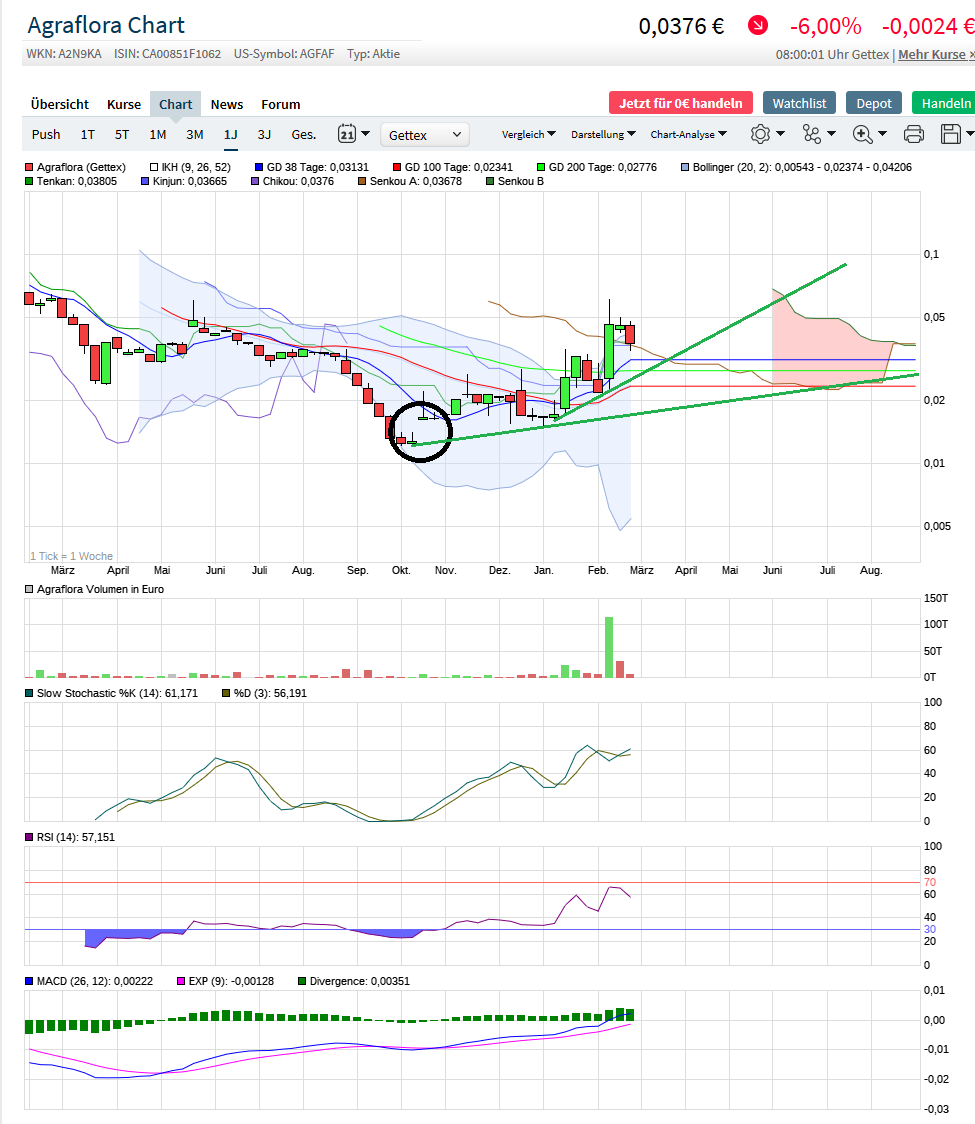Toggle the GD 200 Tage legend marker
The height and width of the screenshot is (1124, 975).
[541, 168]
